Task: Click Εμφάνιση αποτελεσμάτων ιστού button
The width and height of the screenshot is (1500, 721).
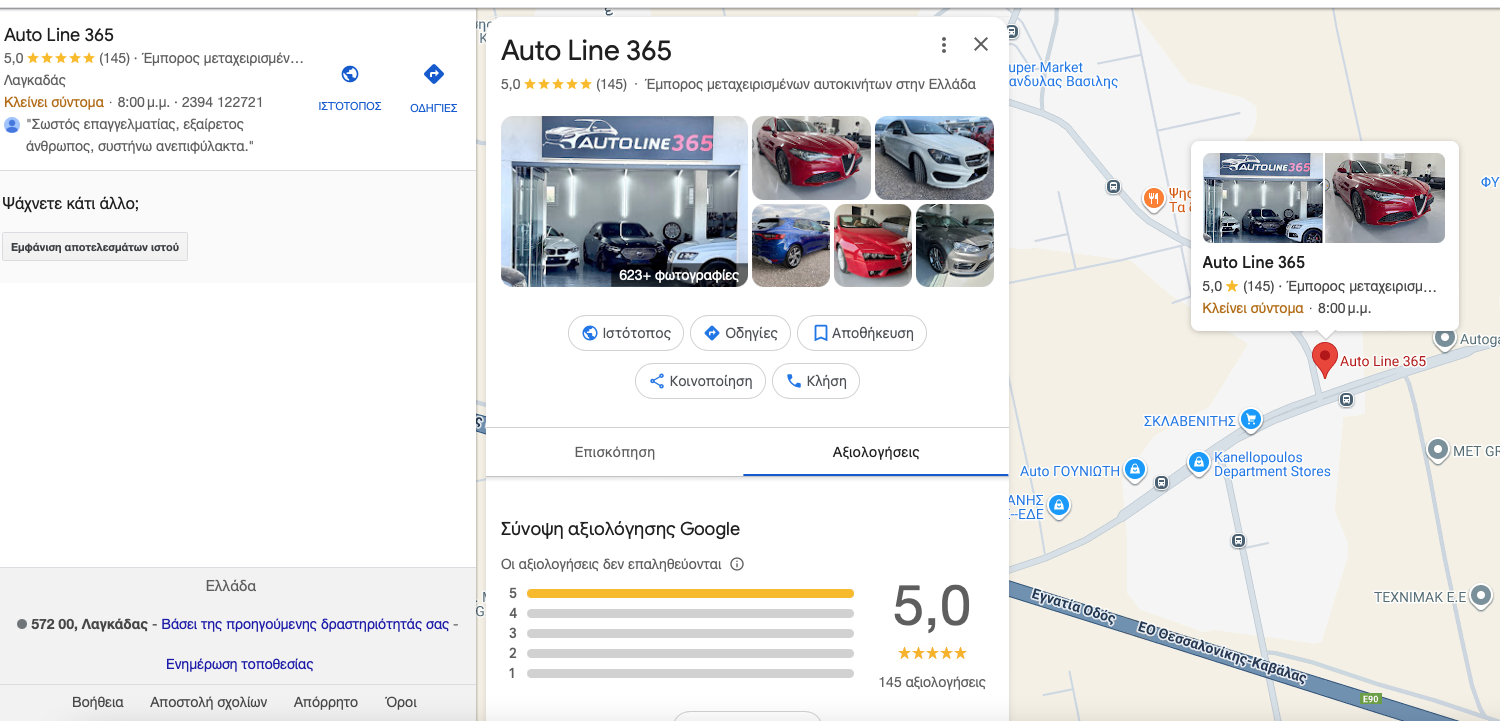Action: tap(95, 247)
